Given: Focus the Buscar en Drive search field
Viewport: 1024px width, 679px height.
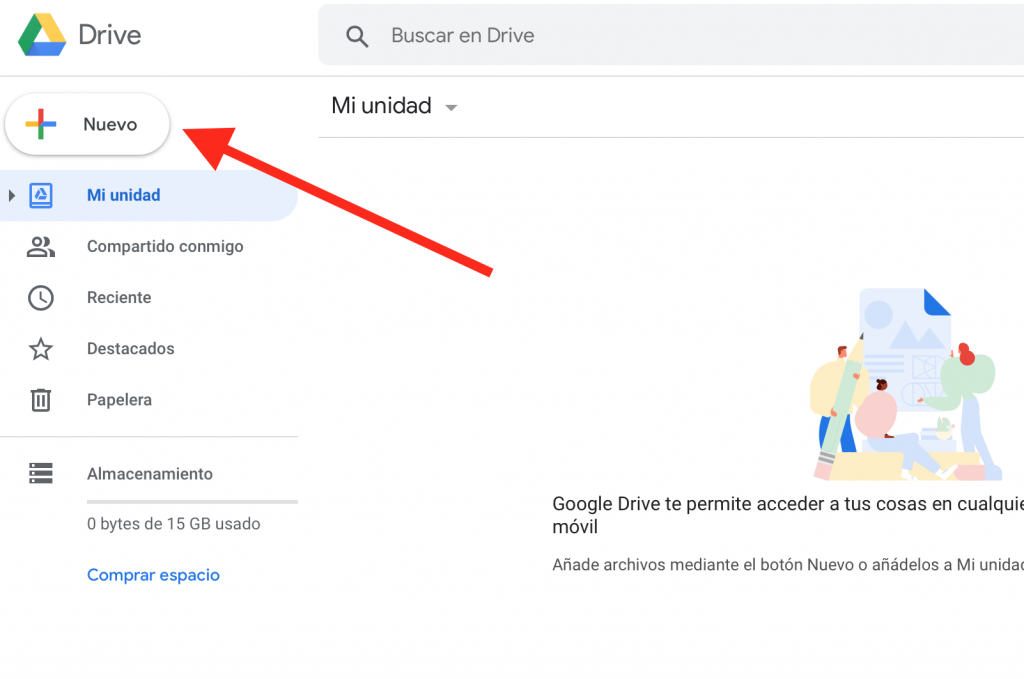Looking at the screenshot, I should (x=671, y=35).
